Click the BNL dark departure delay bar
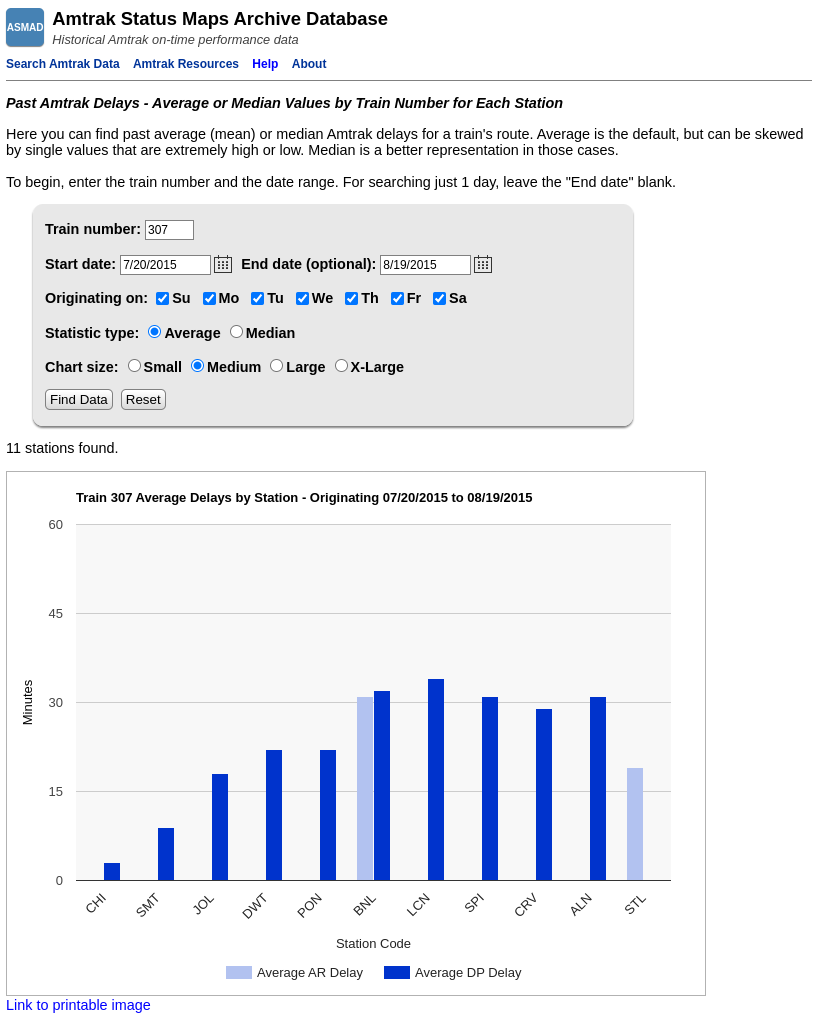The height and width of the screenshot is (1025, 819). 382,786
